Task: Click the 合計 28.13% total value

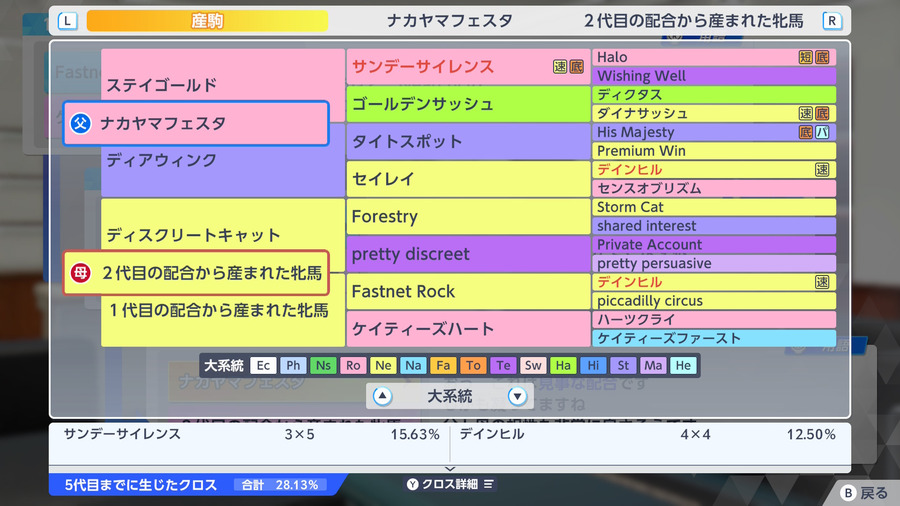Action: 280,485
